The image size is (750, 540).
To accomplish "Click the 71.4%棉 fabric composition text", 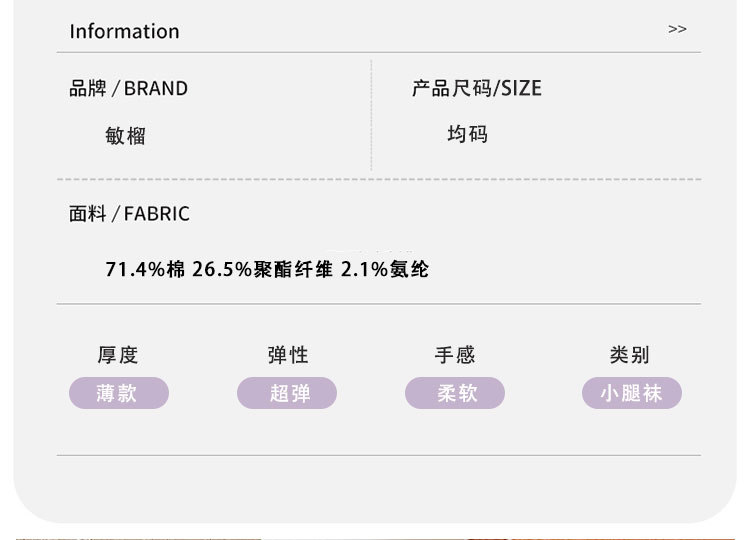I will tap(145, 269).
